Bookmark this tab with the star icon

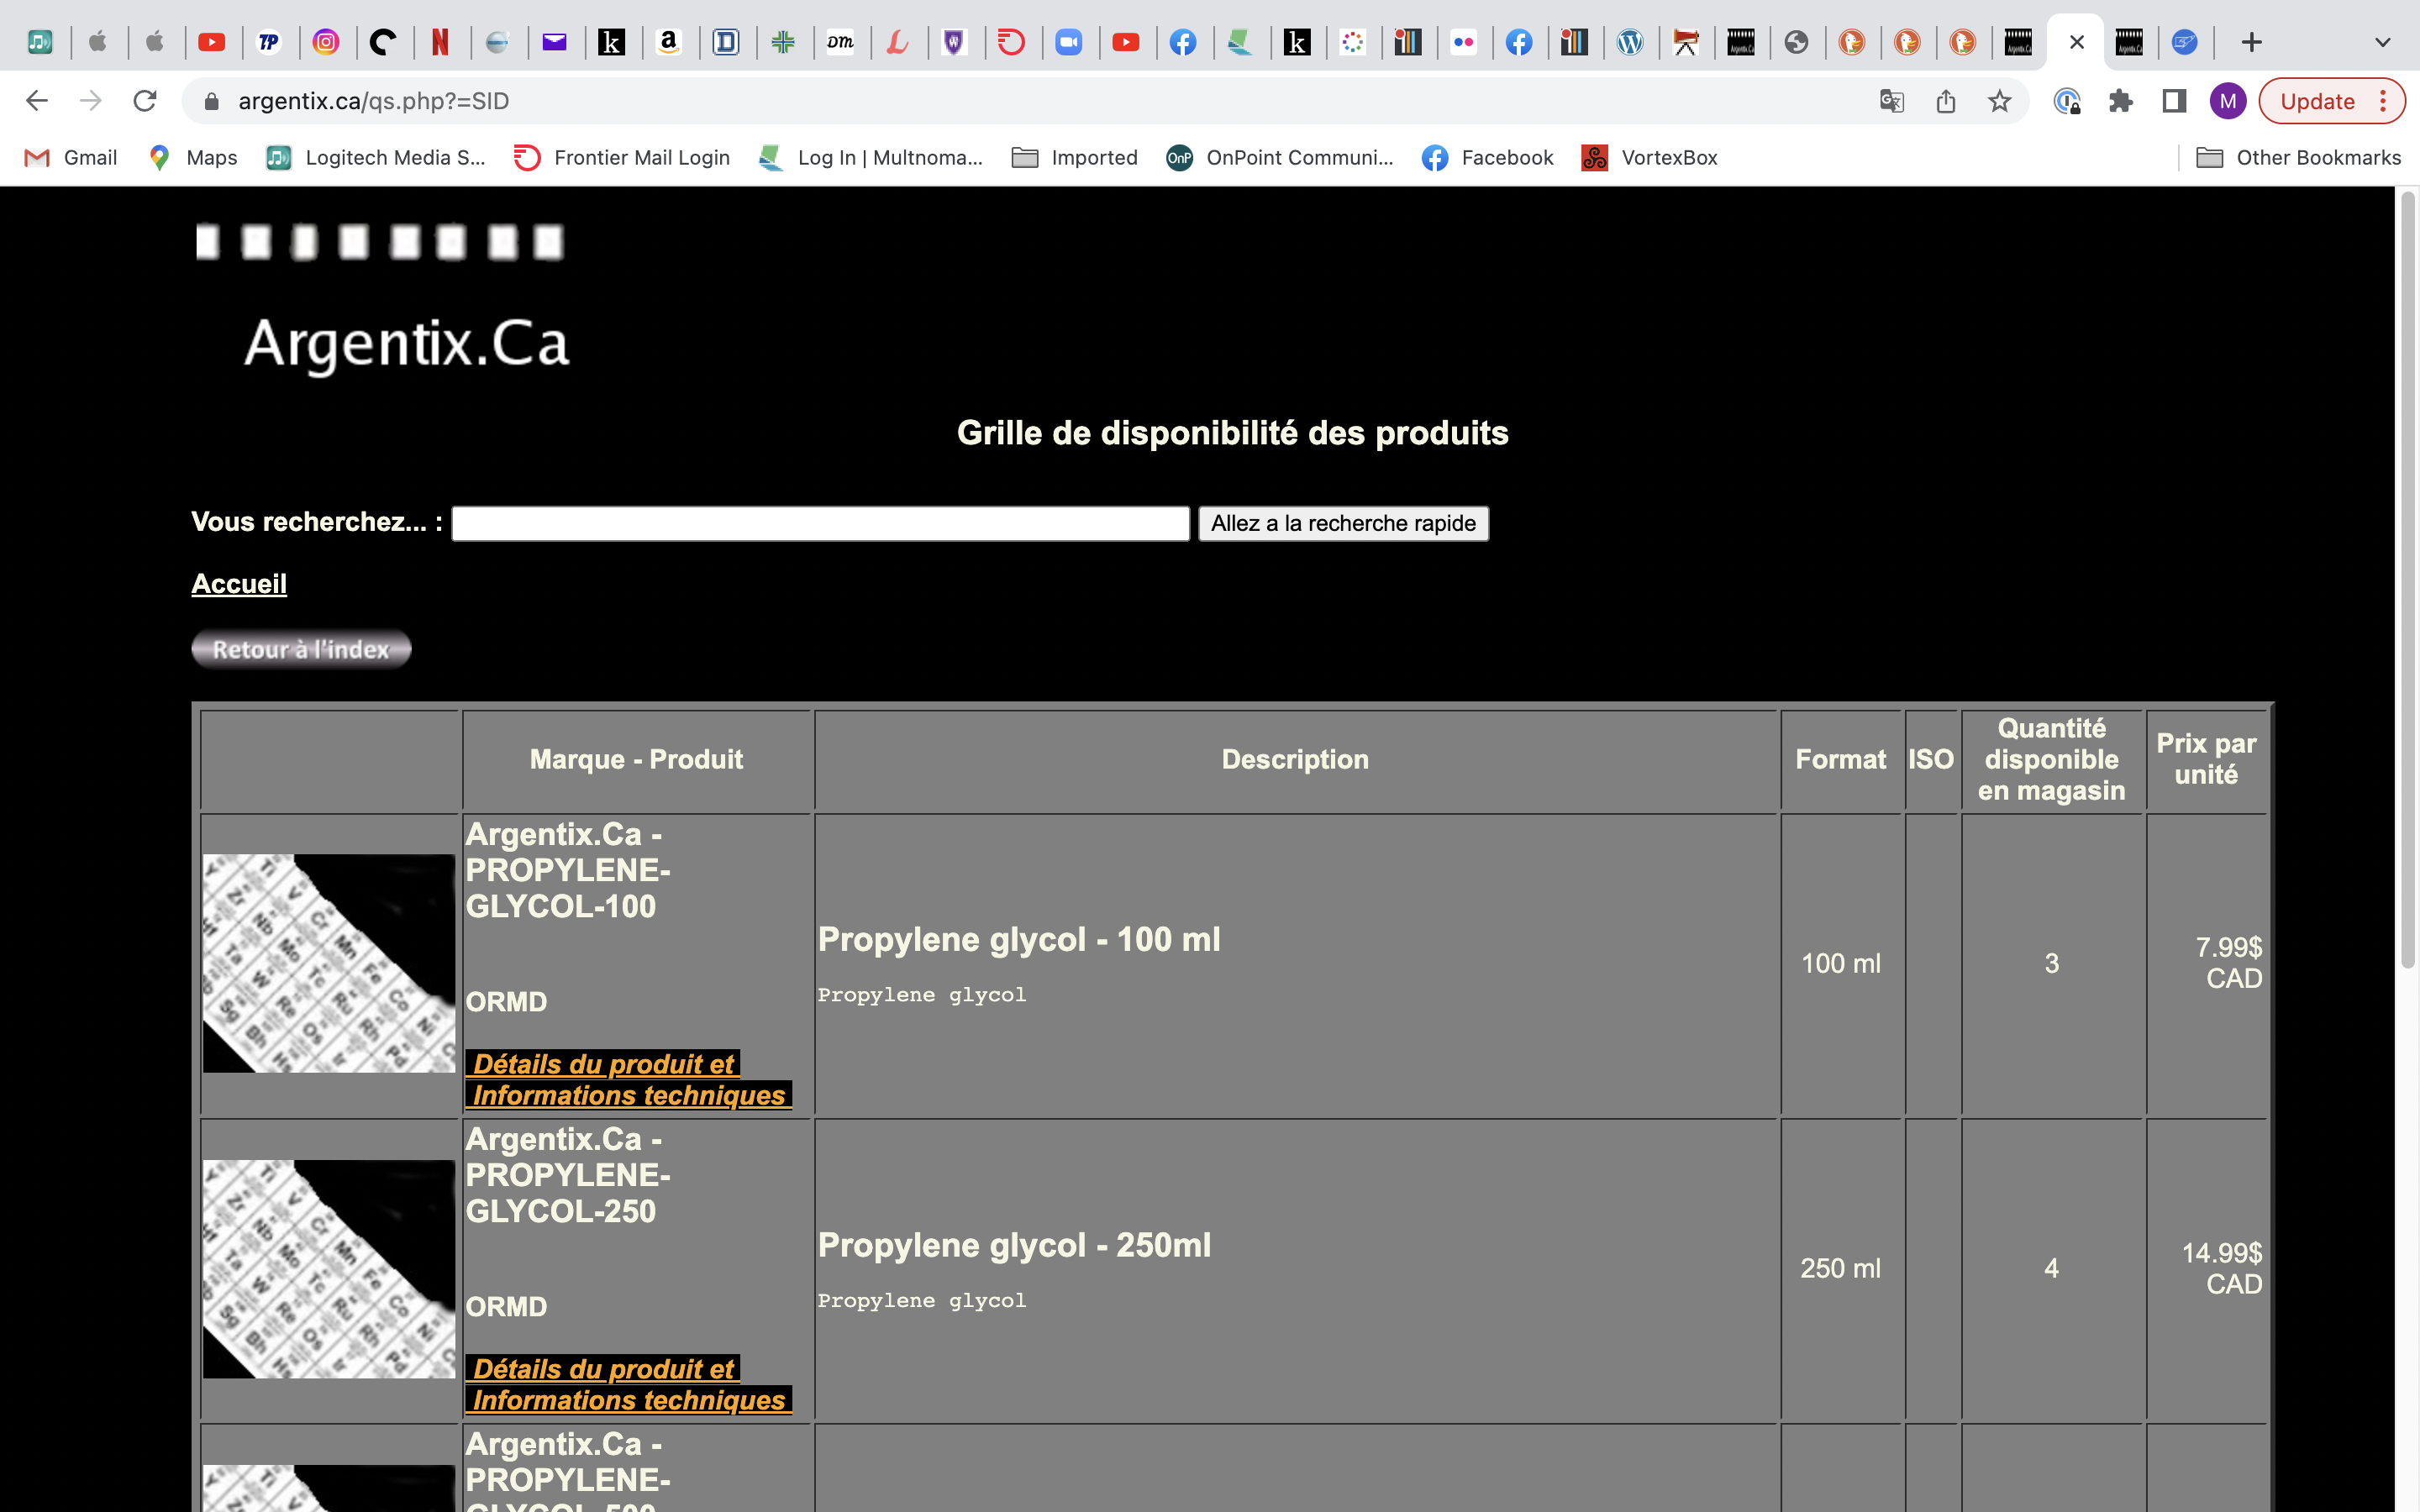click(x=1999, y=101)
